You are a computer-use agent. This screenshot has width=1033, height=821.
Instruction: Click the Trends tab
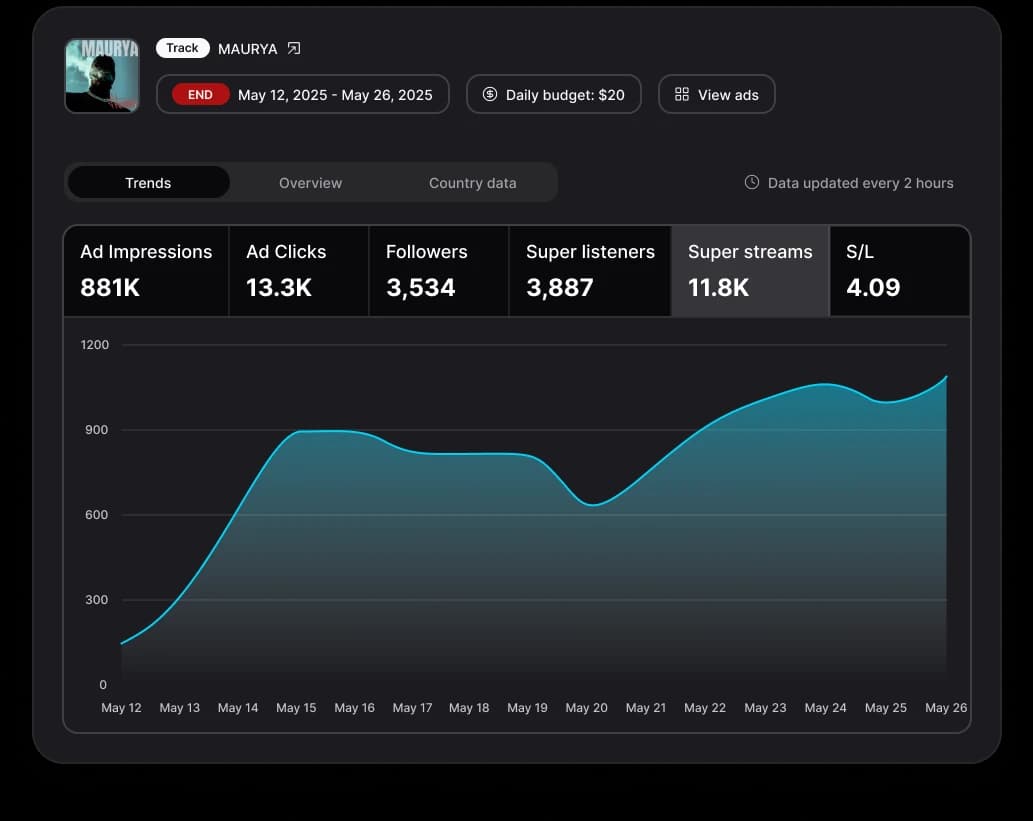(148, 182)
